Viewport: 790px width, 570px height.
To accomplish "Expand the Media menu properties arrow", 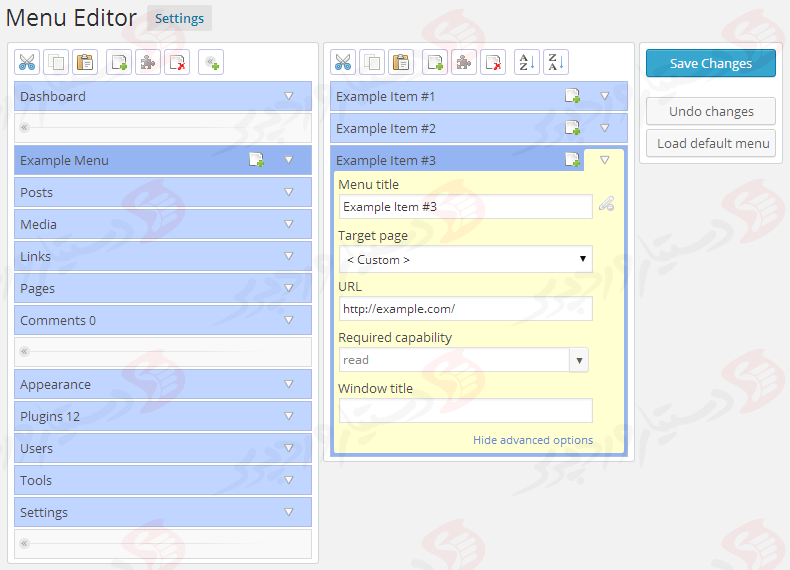I will 289,224.
